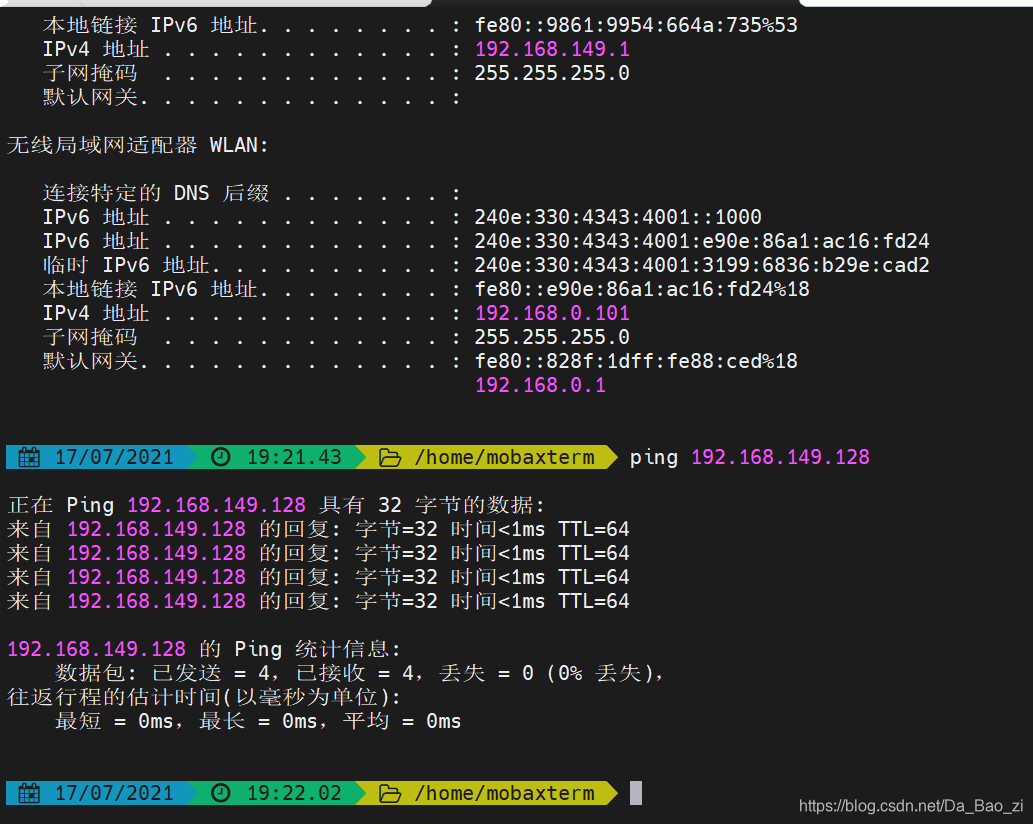The image size is (1033, 825).
Task: Click the round-trip line "最短 = 0ms"
Action: click(x=258, y=721)
